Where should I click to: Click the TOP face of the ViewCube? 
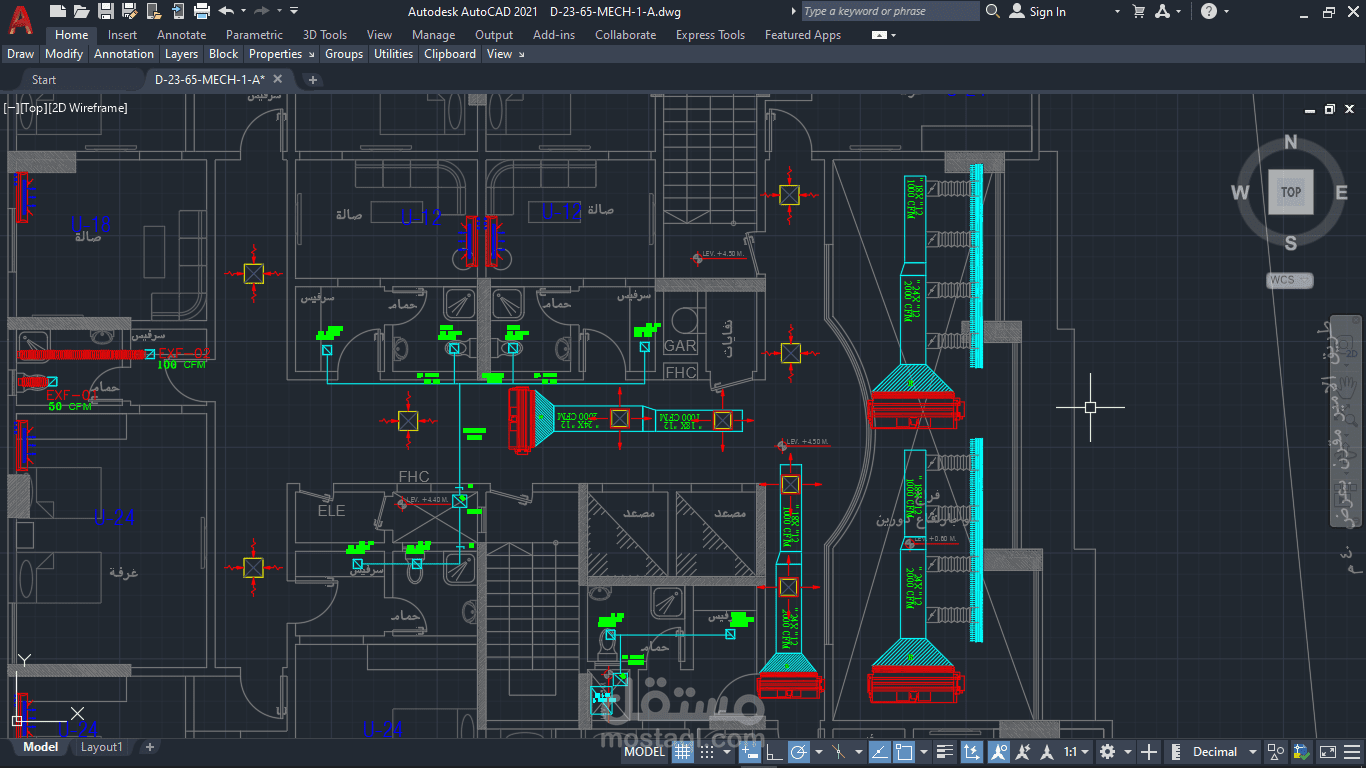tap(1290, 192)
